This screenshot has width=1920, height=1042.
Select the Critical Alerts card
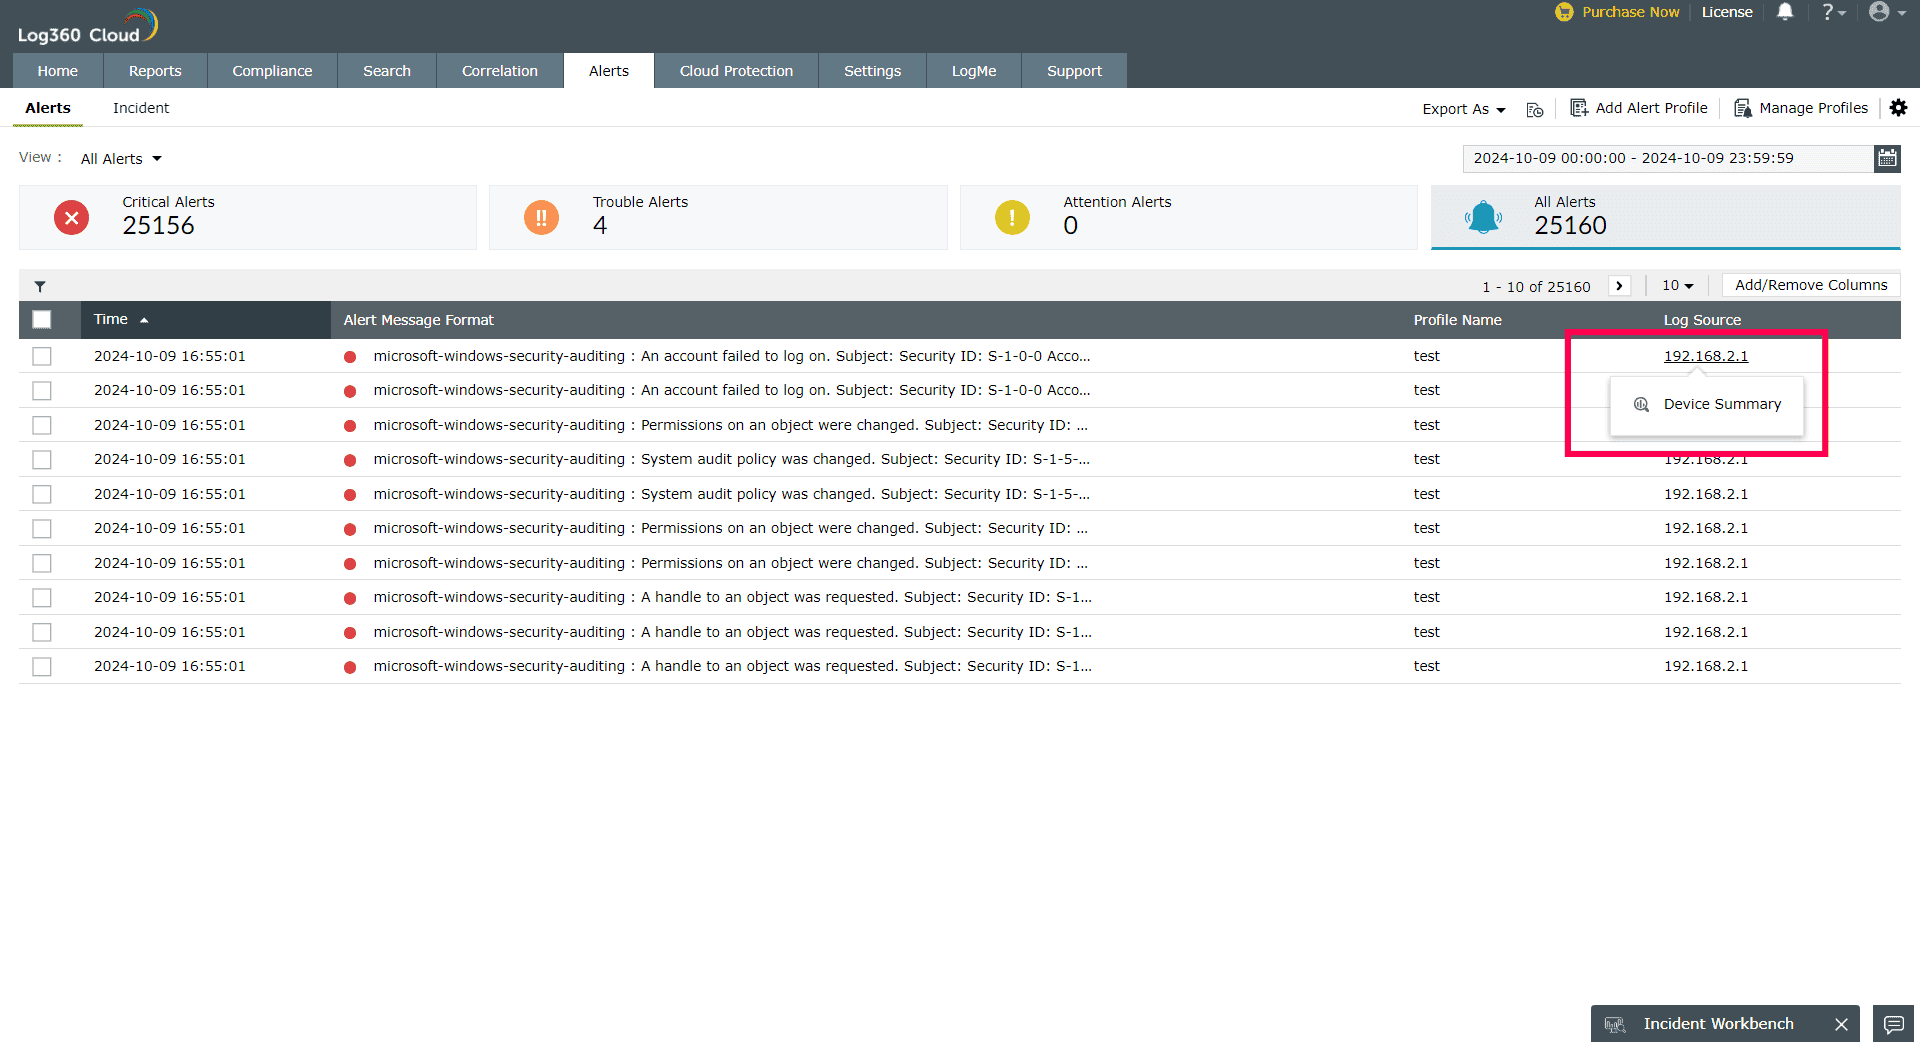248,217
